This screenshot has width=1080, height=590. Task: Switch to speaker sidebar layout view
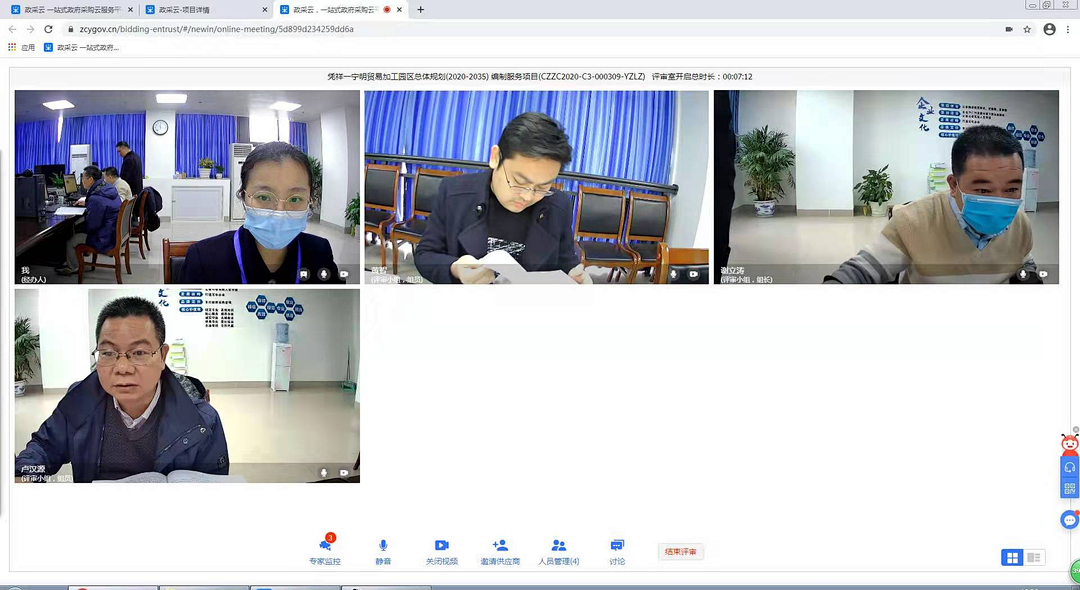tap(1034, 557)
